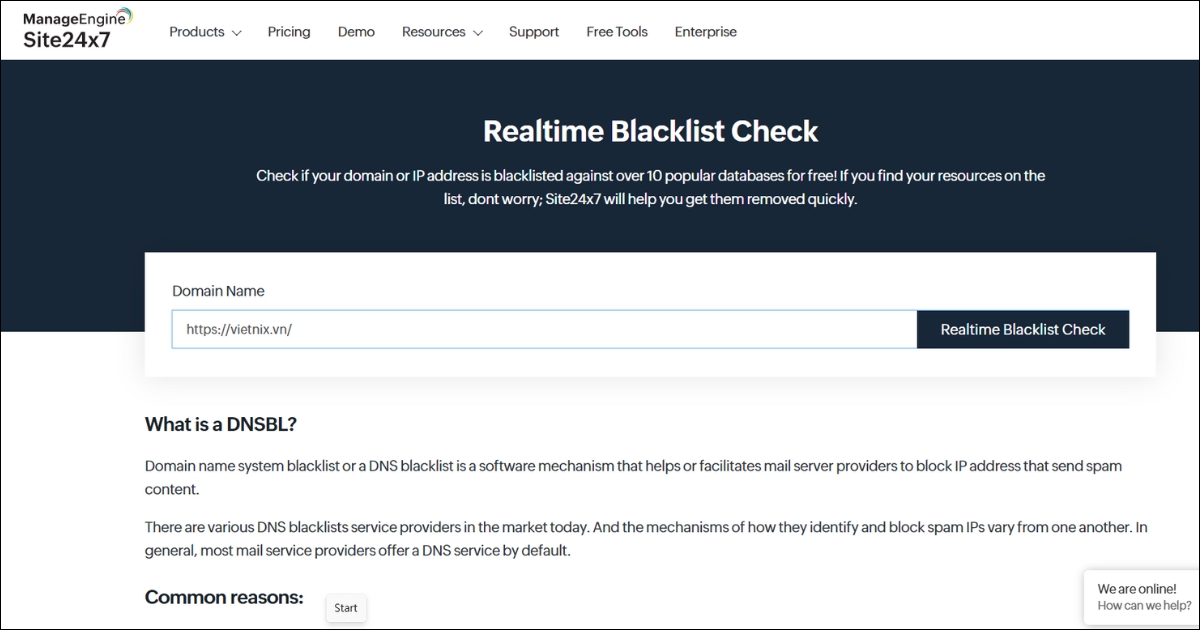This screenshot has width=1200, height=630.
Task: Click the We are online chat prompt
Action: 1139,589
